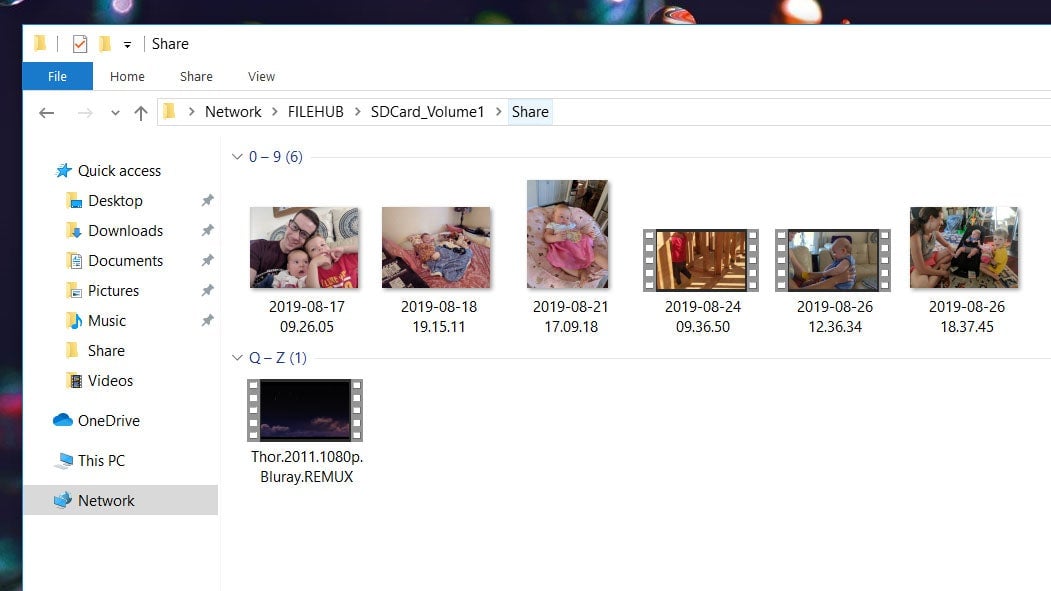Expand the chevron after Network breadcrumb
Screen dimensions: 1051x591
[275, 112]
